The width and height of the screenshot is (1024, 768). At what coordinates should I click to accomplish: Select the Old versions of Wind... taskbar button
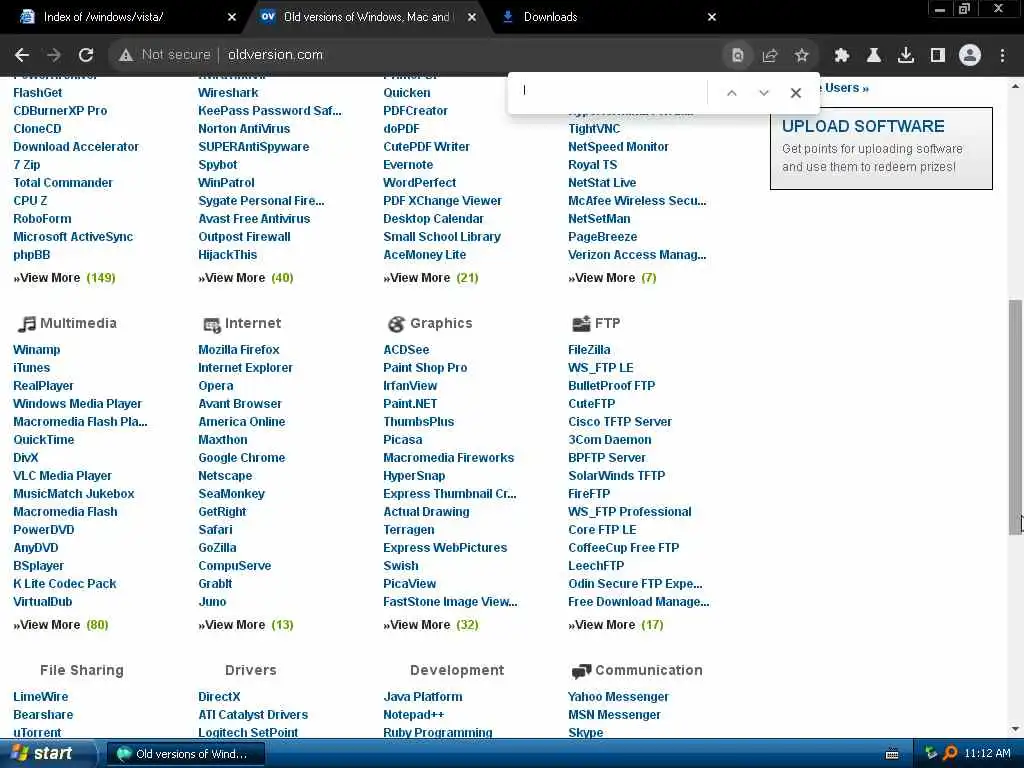coord(185,754)
